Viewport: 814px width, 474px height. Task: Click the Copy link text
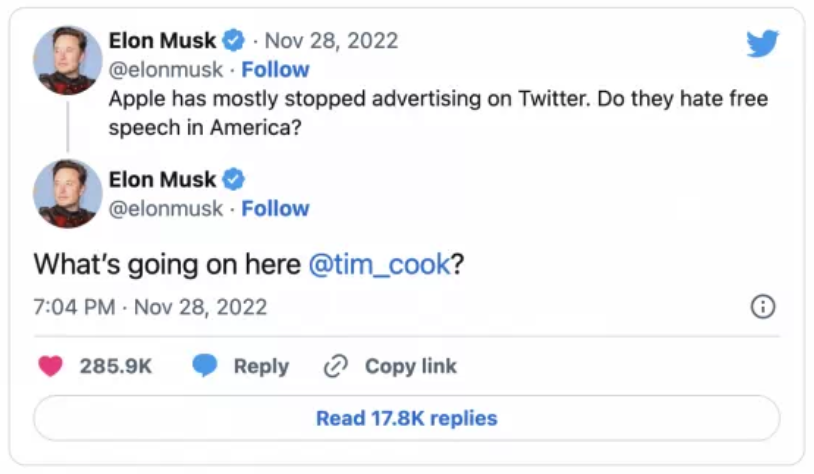coord(410,366)
